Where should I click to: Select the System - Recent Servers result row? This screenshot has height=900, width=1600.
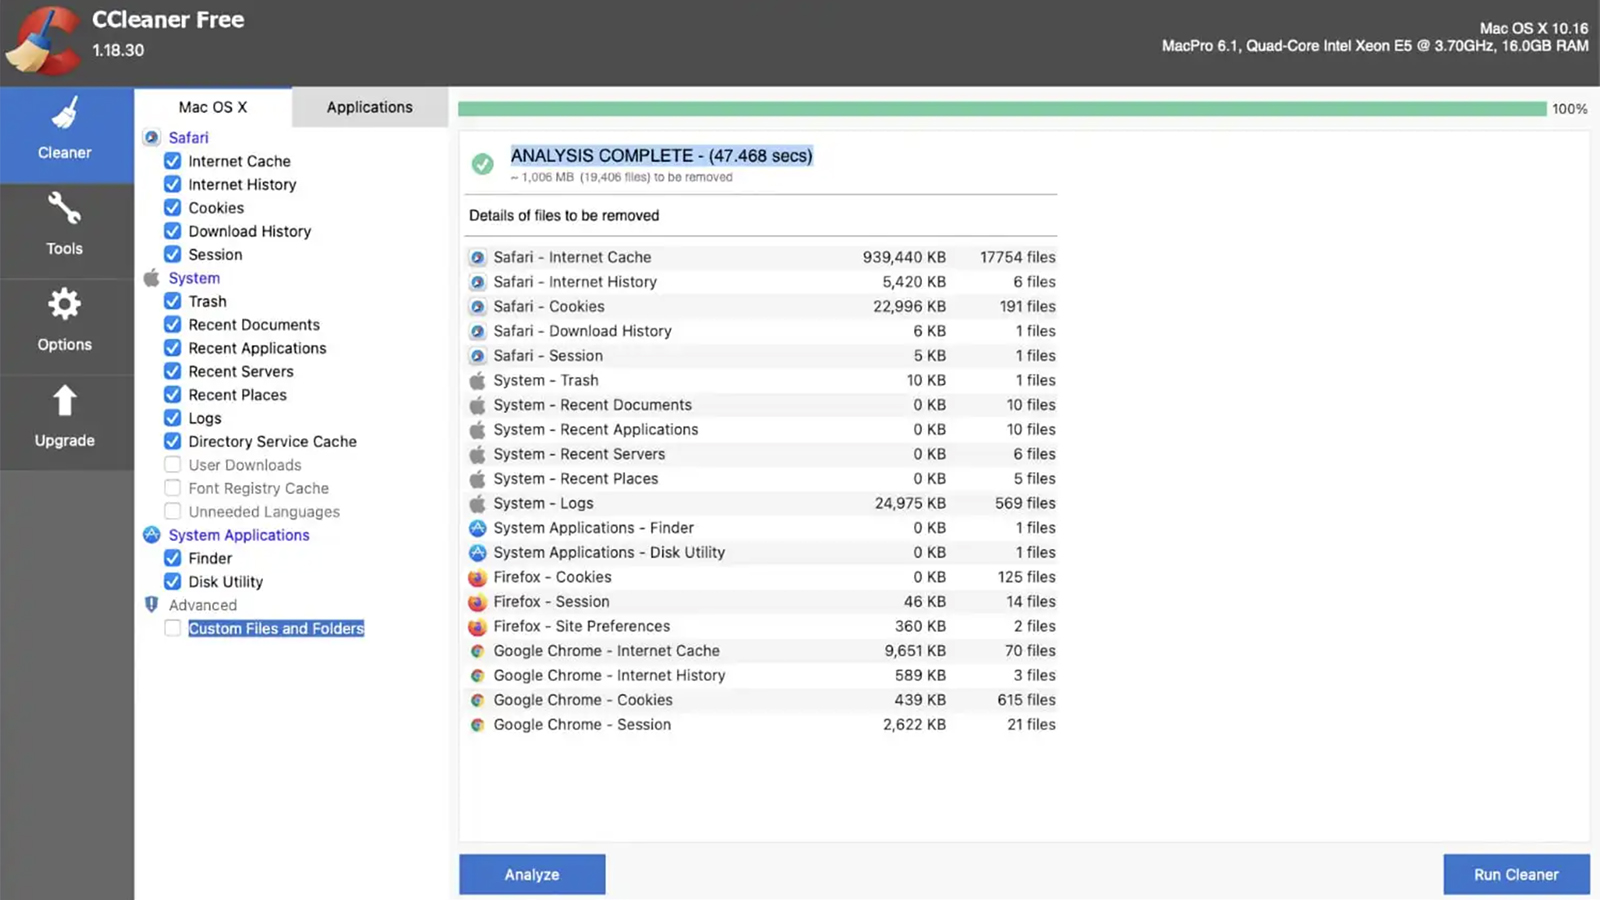coord(761,454)
